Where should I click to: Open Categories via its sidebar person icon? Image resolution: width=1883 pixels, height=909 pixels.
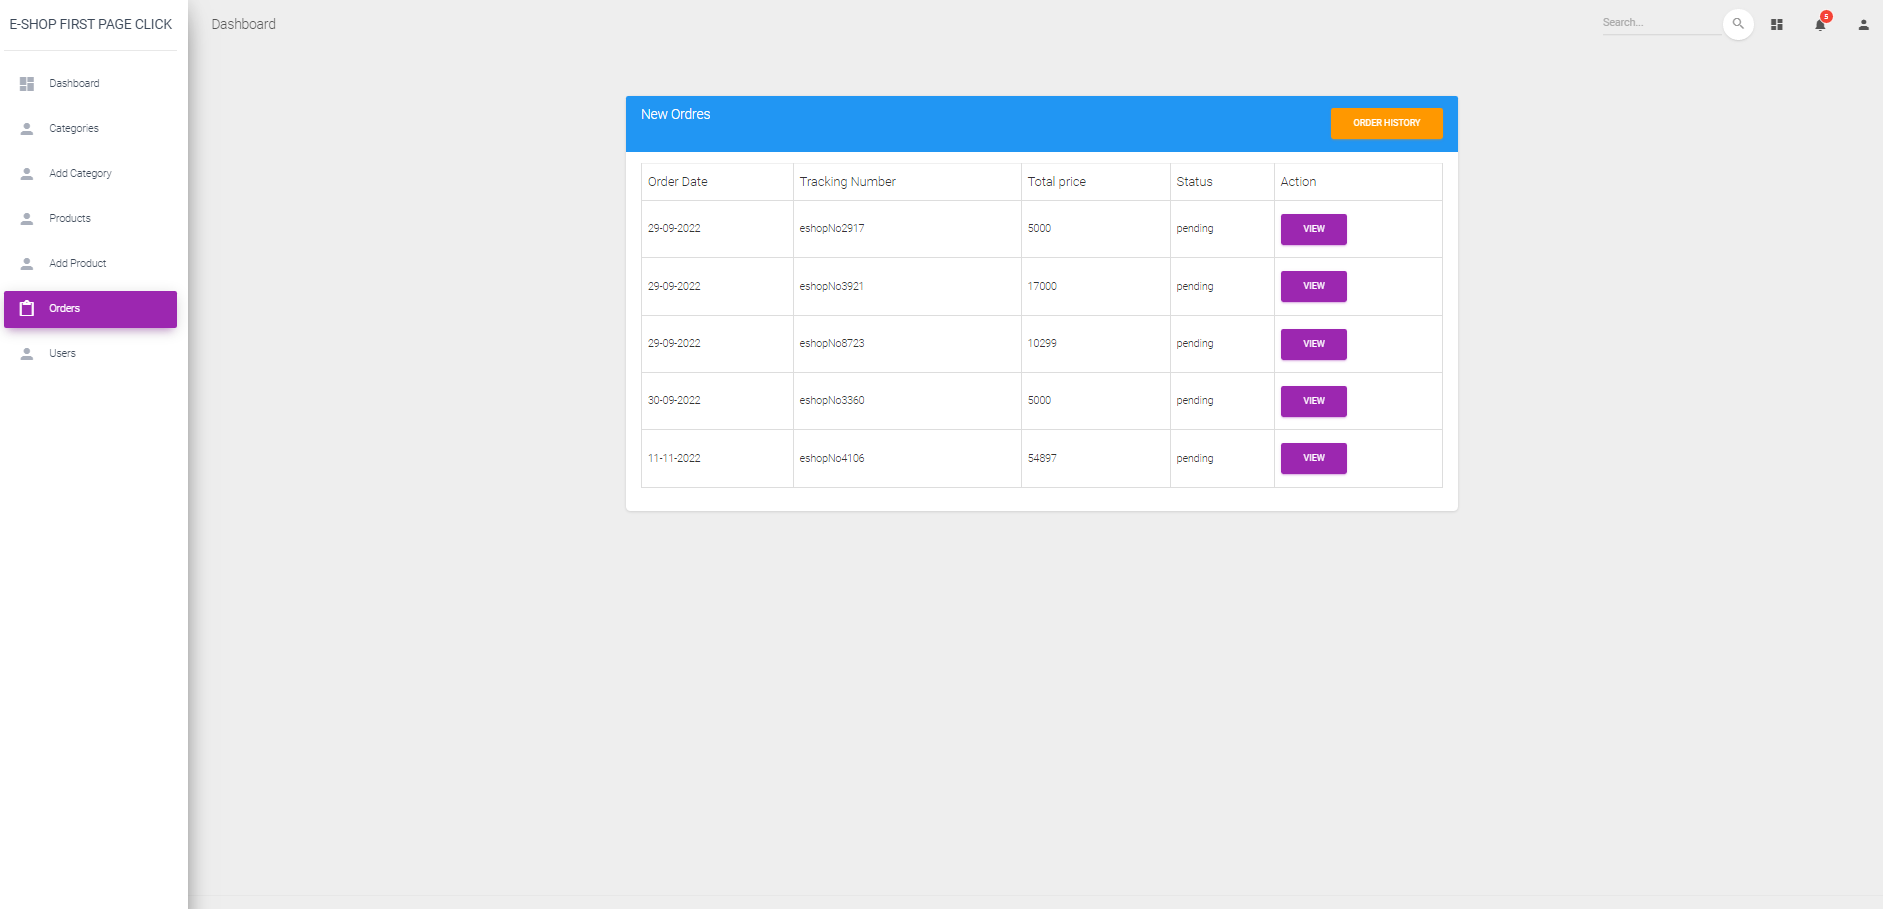click(27, 128)
